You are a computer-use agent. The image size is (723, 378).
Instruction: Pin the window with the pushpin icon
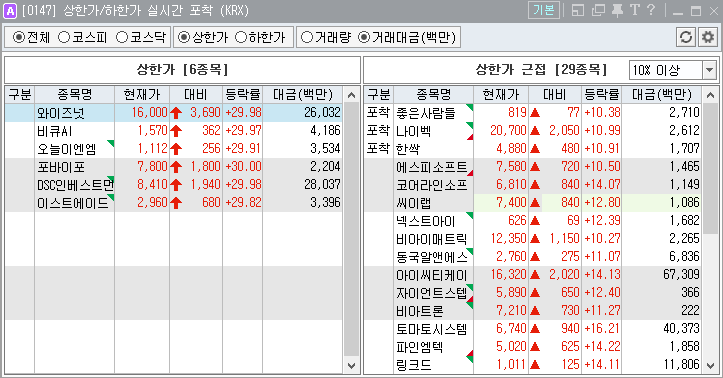click(617, 10)
